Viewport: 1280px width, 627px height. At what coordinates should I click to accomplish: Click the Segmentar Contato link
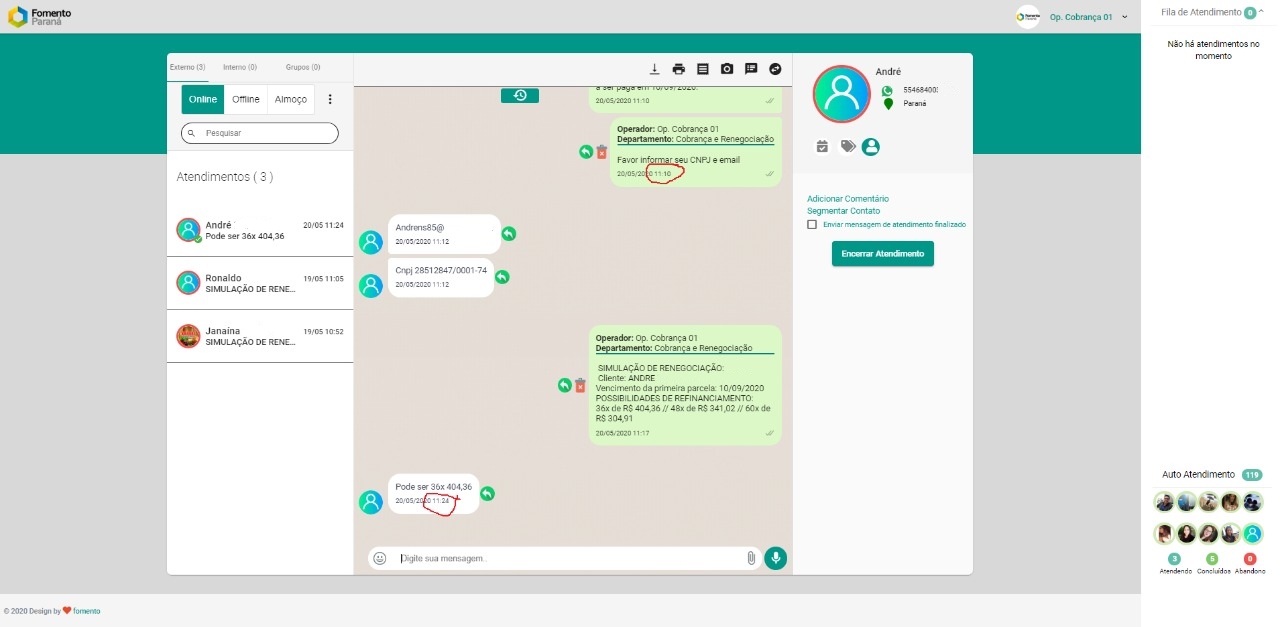844,211
